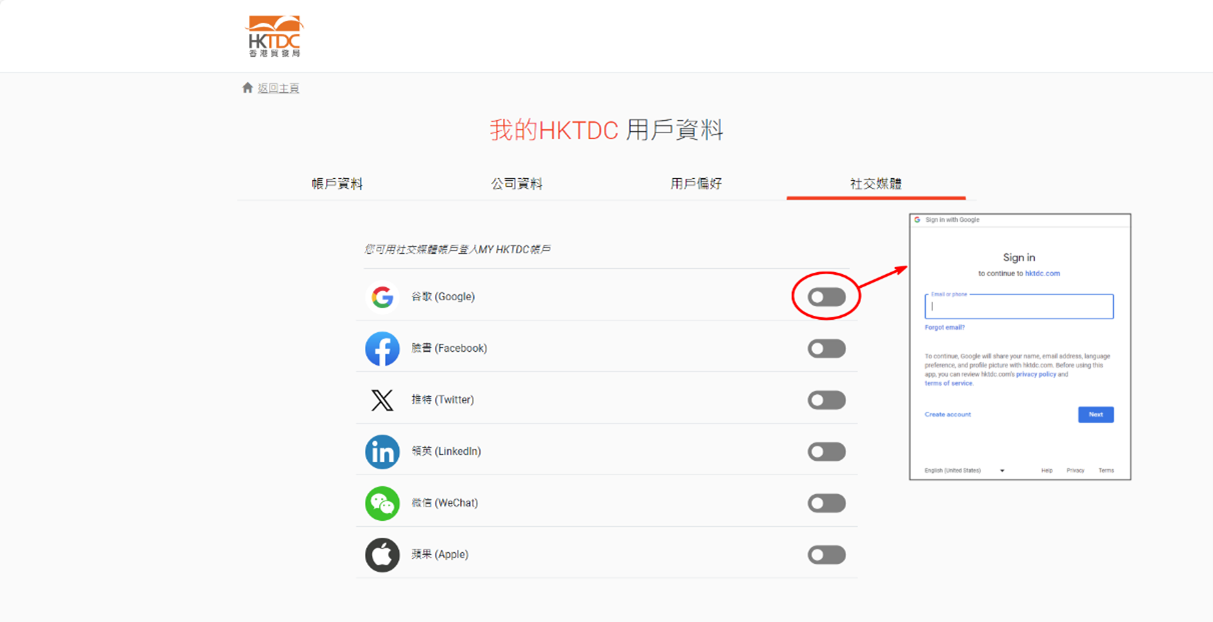Click Next in the Google sign-in window
The image size is (1213, 622).
point(1096,414)
